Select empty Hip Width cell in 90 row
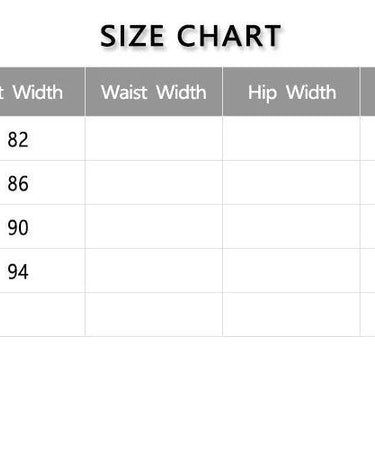The image size is (375, 469). click(x=291, y=227)
